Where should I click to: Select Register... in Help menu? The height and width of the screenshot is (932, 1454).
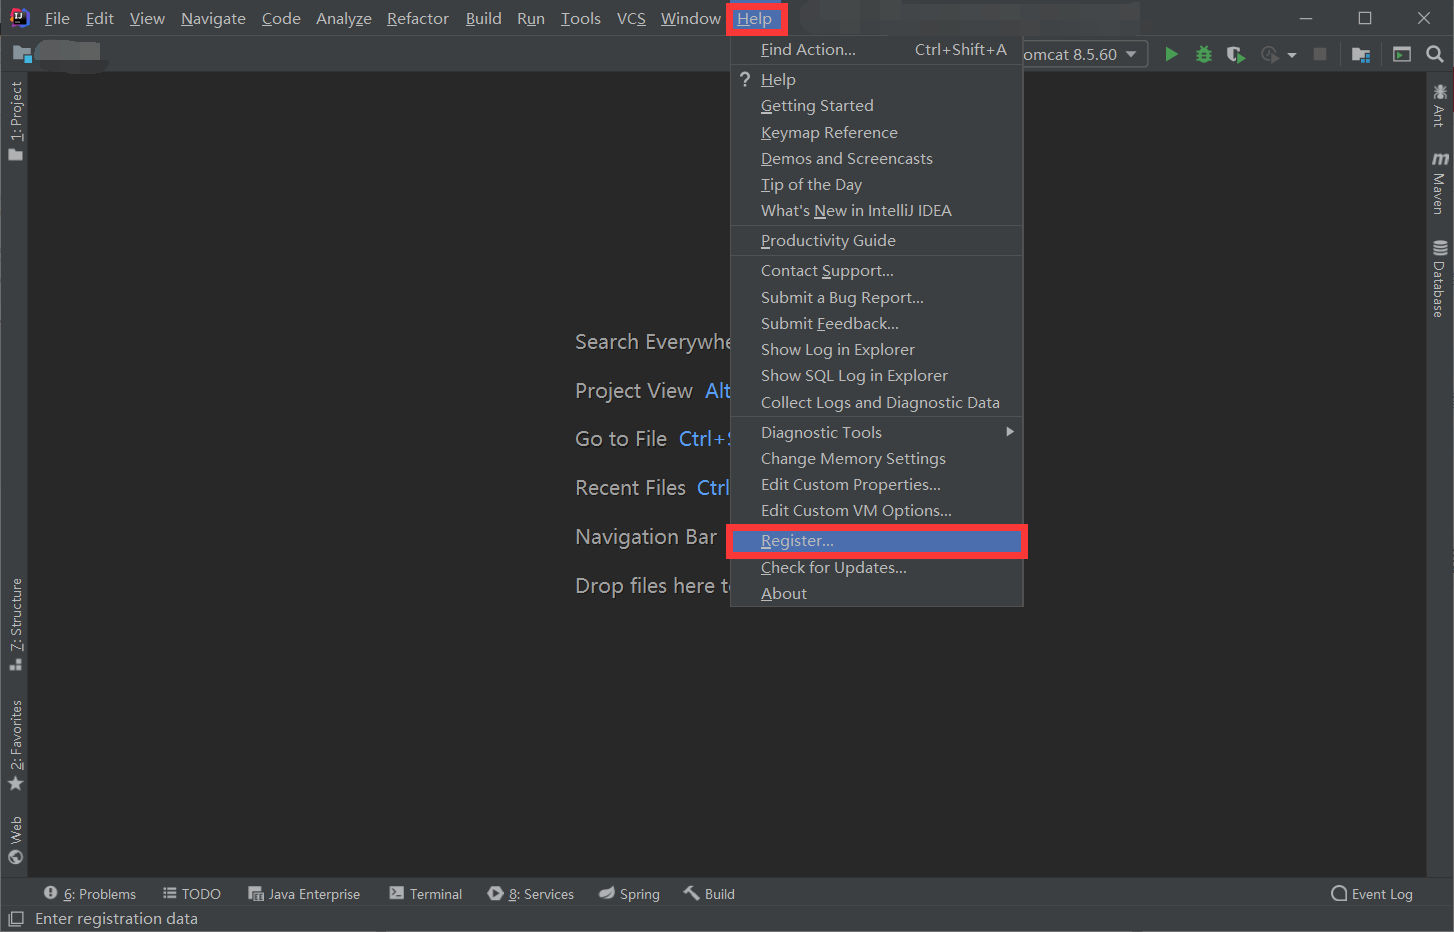pos(877,541)
